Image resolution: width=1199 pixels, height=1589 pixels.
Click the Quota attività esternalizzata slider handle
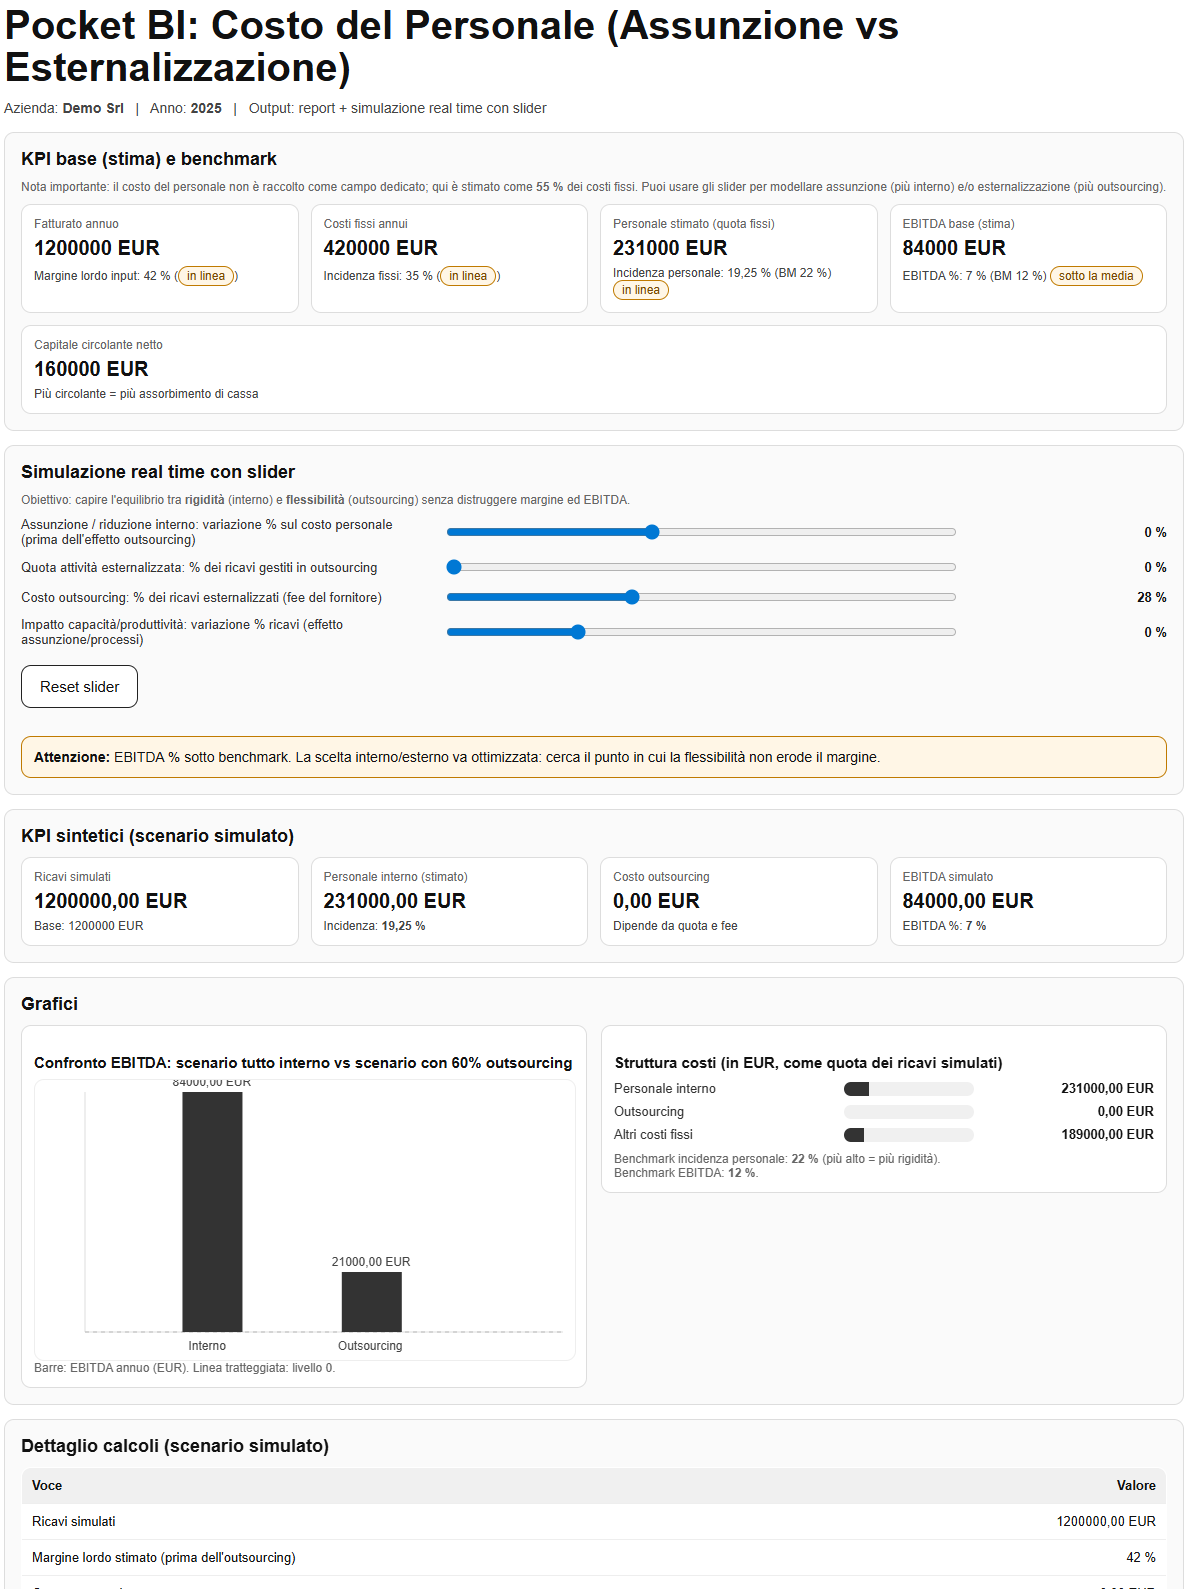click(x=454, y=567)
